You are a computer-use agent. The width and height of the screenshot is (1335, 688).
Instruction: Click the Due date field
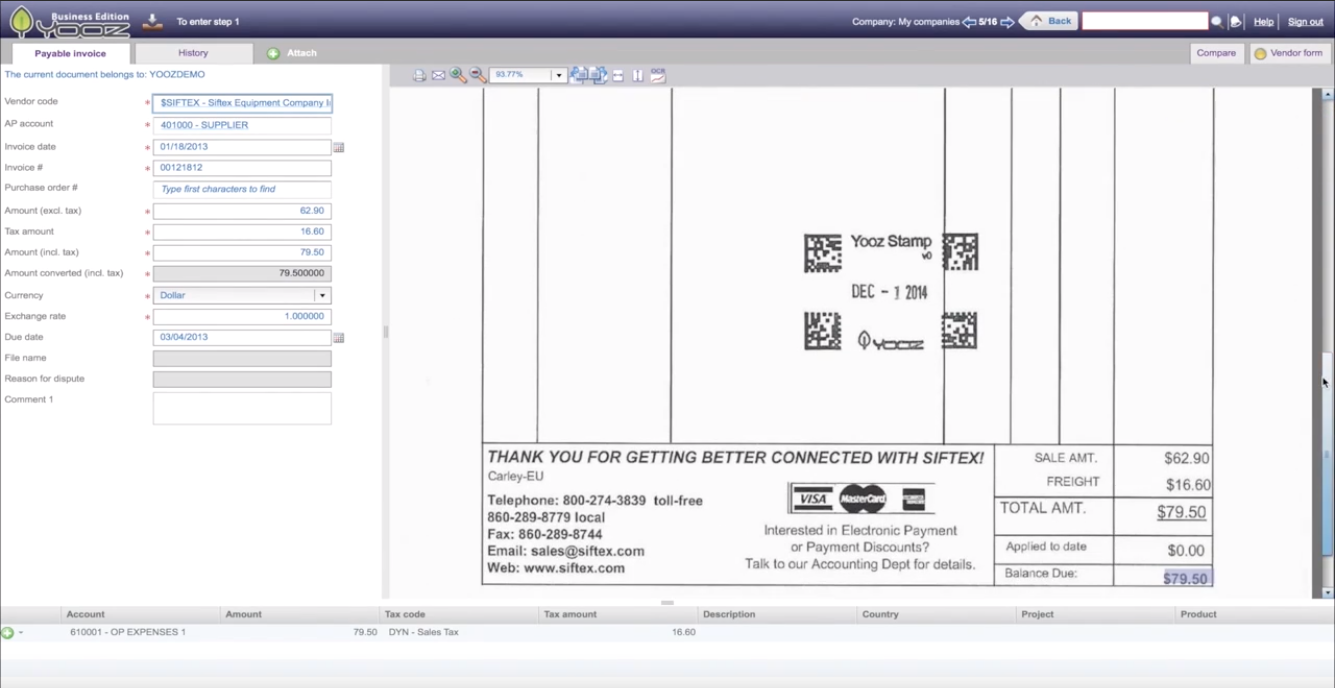(x=242, y=338)
